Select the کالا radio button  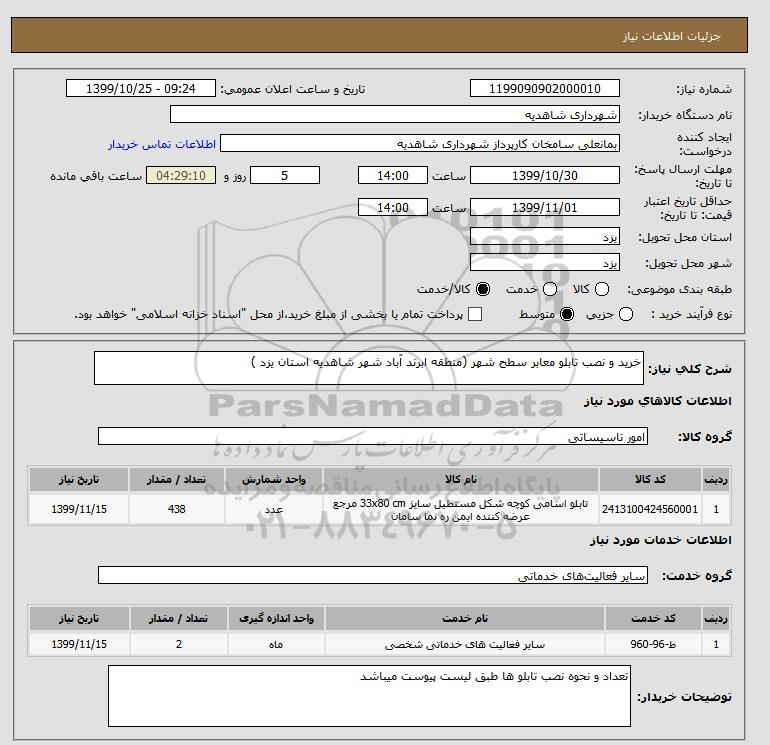(x=602, y=289)
